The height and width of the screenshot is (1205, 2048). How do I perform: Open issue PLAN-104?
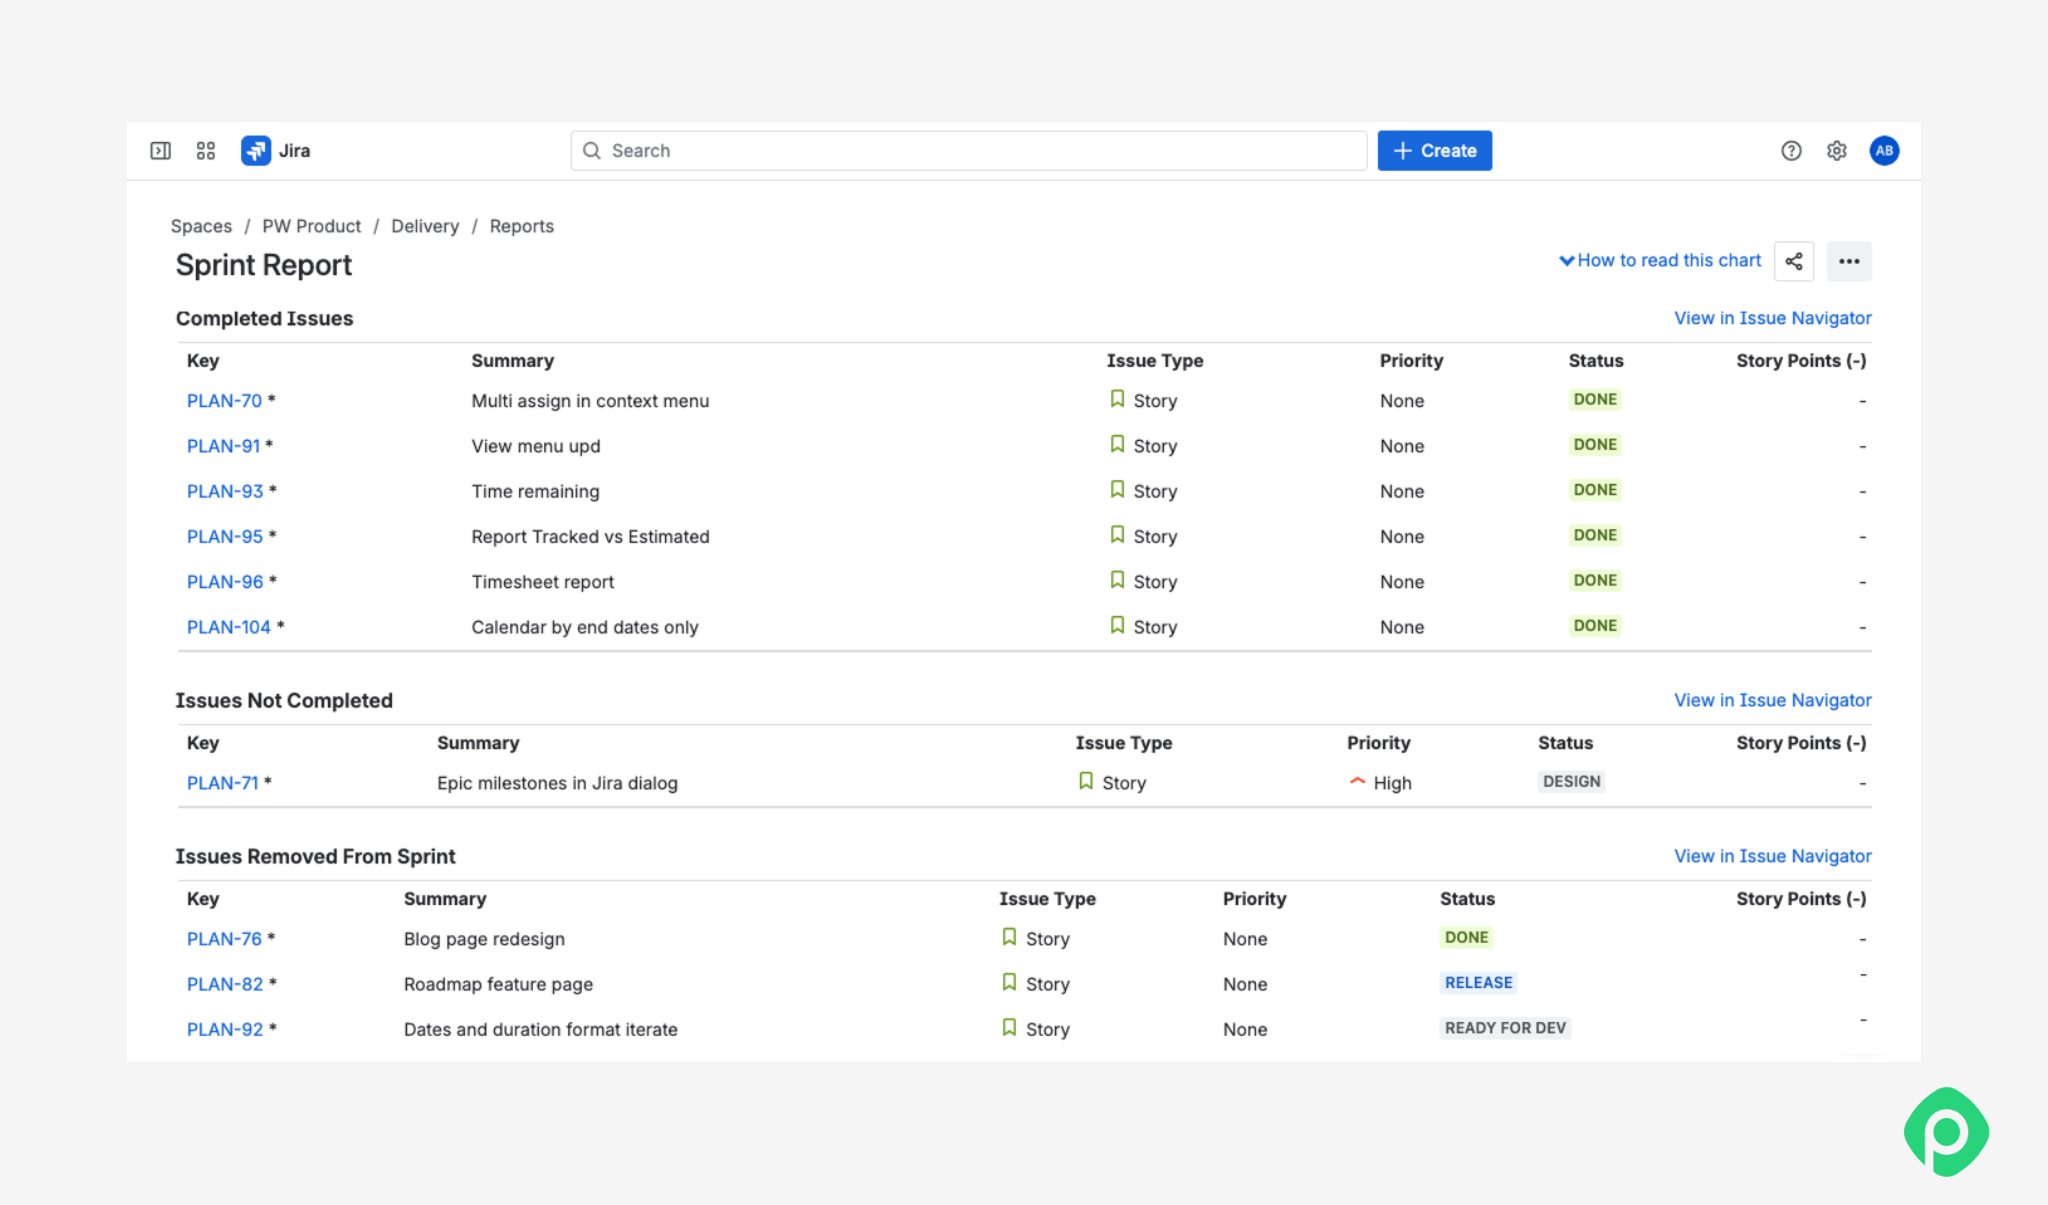point(229,627)
